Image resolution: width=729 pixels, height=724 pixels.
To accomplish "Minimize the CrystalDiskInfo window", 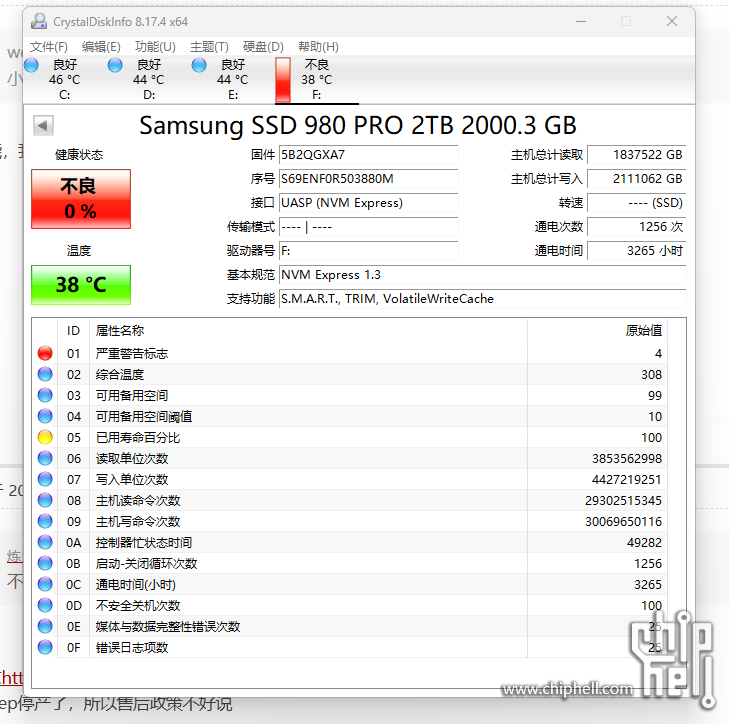I will (581, 21).
